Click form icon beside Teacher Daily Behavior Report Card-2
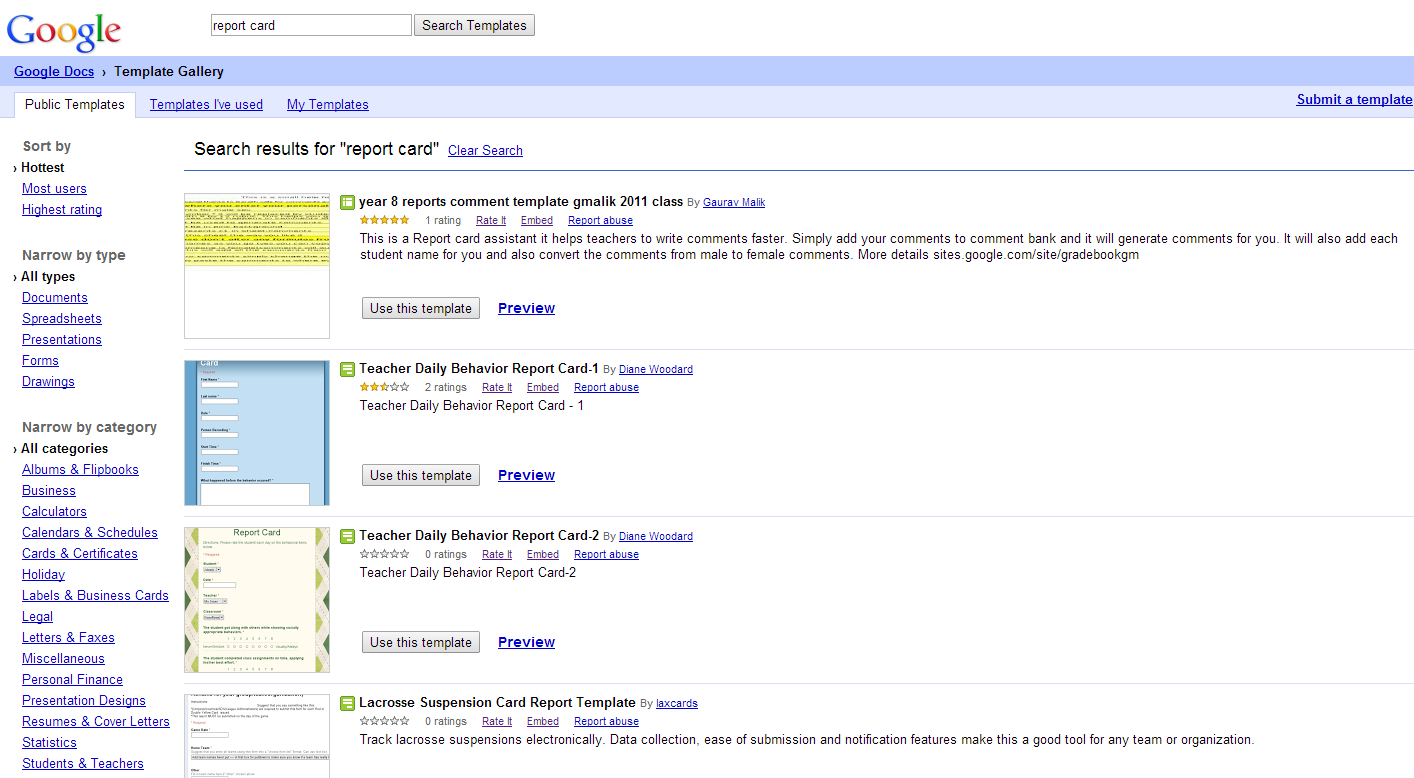The width and height of the screenshot is (1414, 778). (x=348, y=536)
